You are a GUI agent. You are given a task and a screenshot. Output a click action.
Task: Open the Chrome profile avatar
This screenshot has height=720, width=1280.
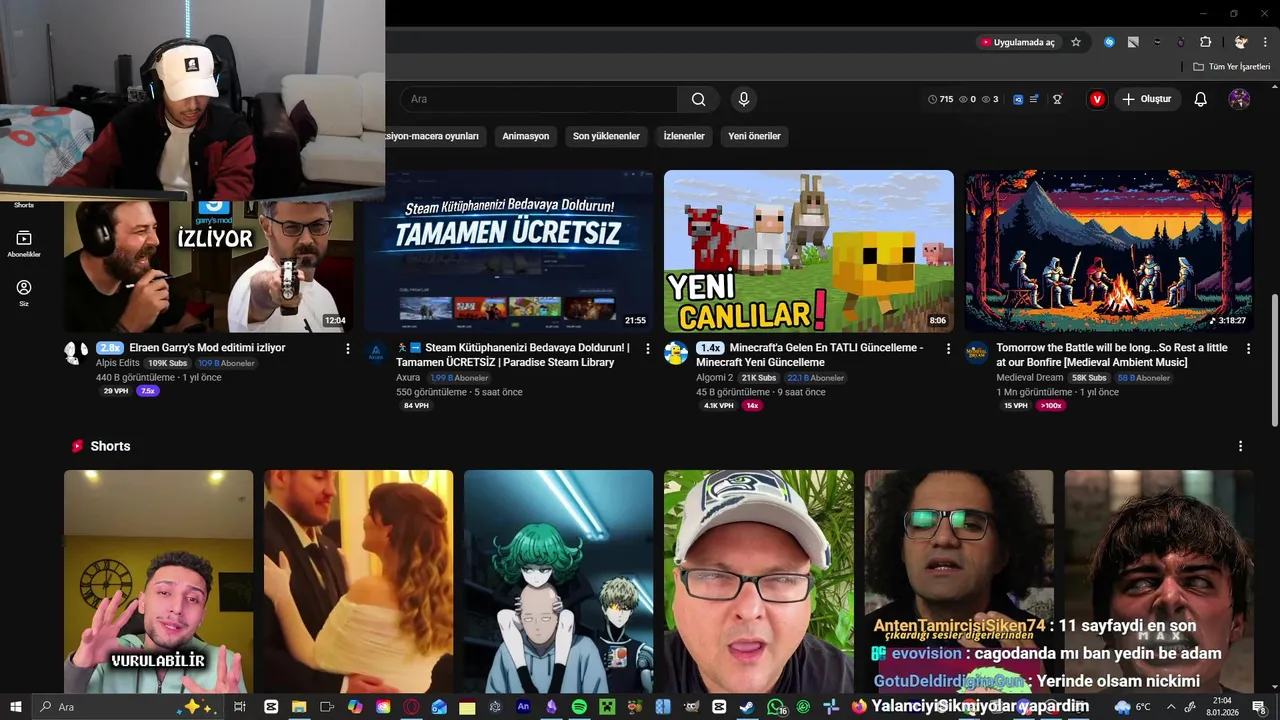[1241, 42]
